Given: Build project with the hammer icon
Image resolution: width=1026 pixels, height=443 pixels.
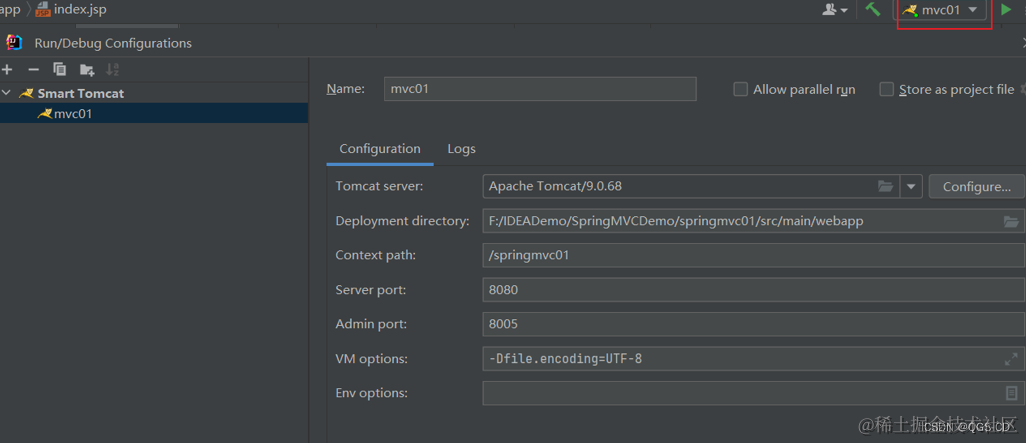Looking at the screenshot, I should pos(873,10).
